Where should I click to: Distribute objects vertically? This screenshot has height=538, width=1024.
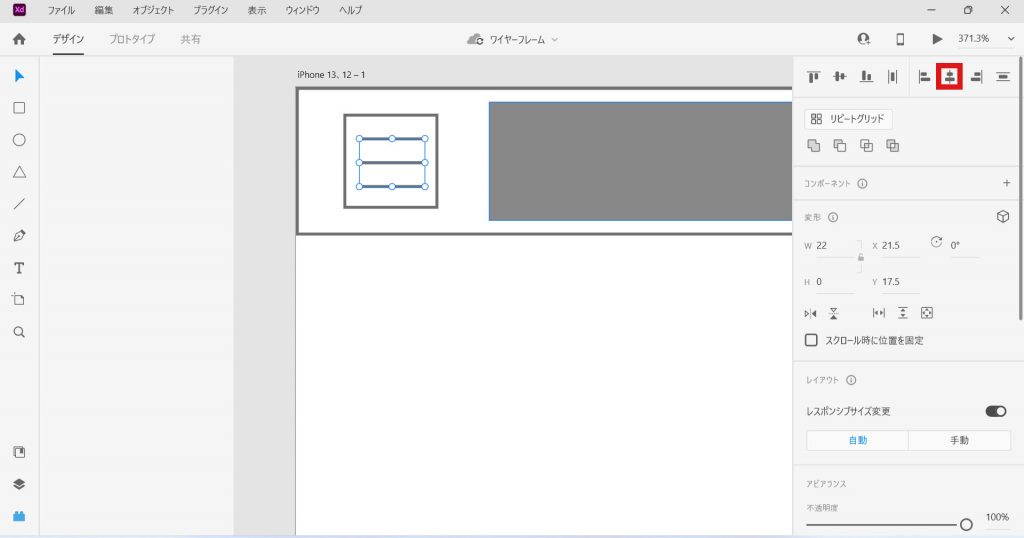(x=1003, y=77)
